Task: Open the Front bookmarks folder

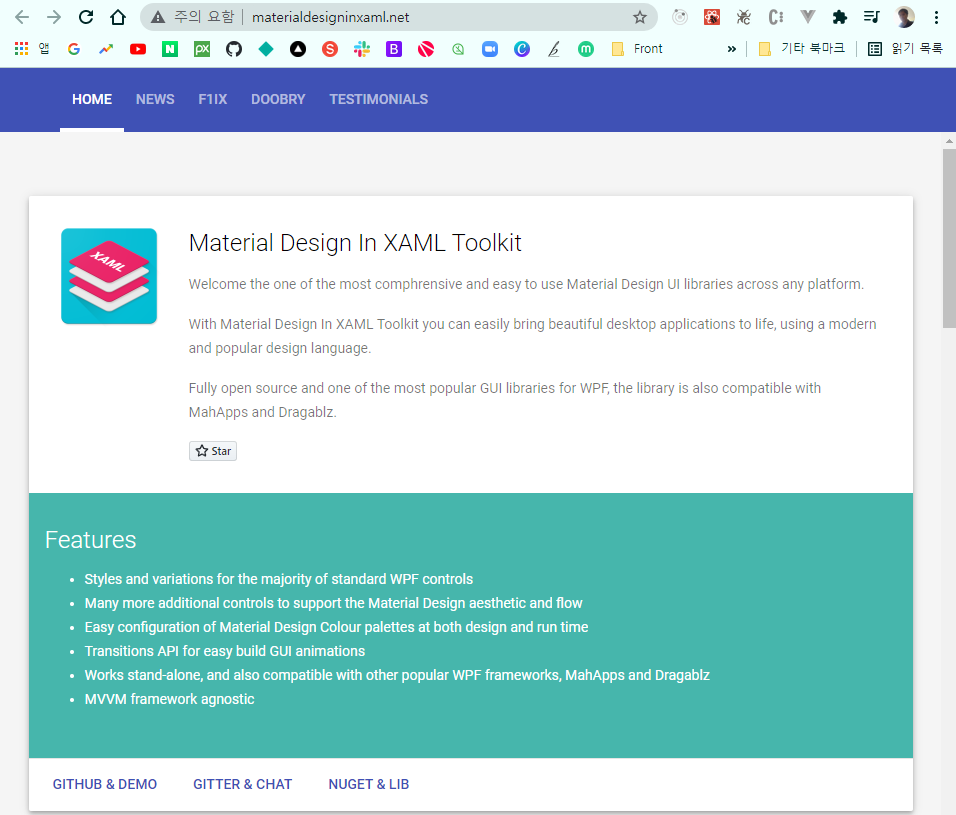Action: point(637,49)
